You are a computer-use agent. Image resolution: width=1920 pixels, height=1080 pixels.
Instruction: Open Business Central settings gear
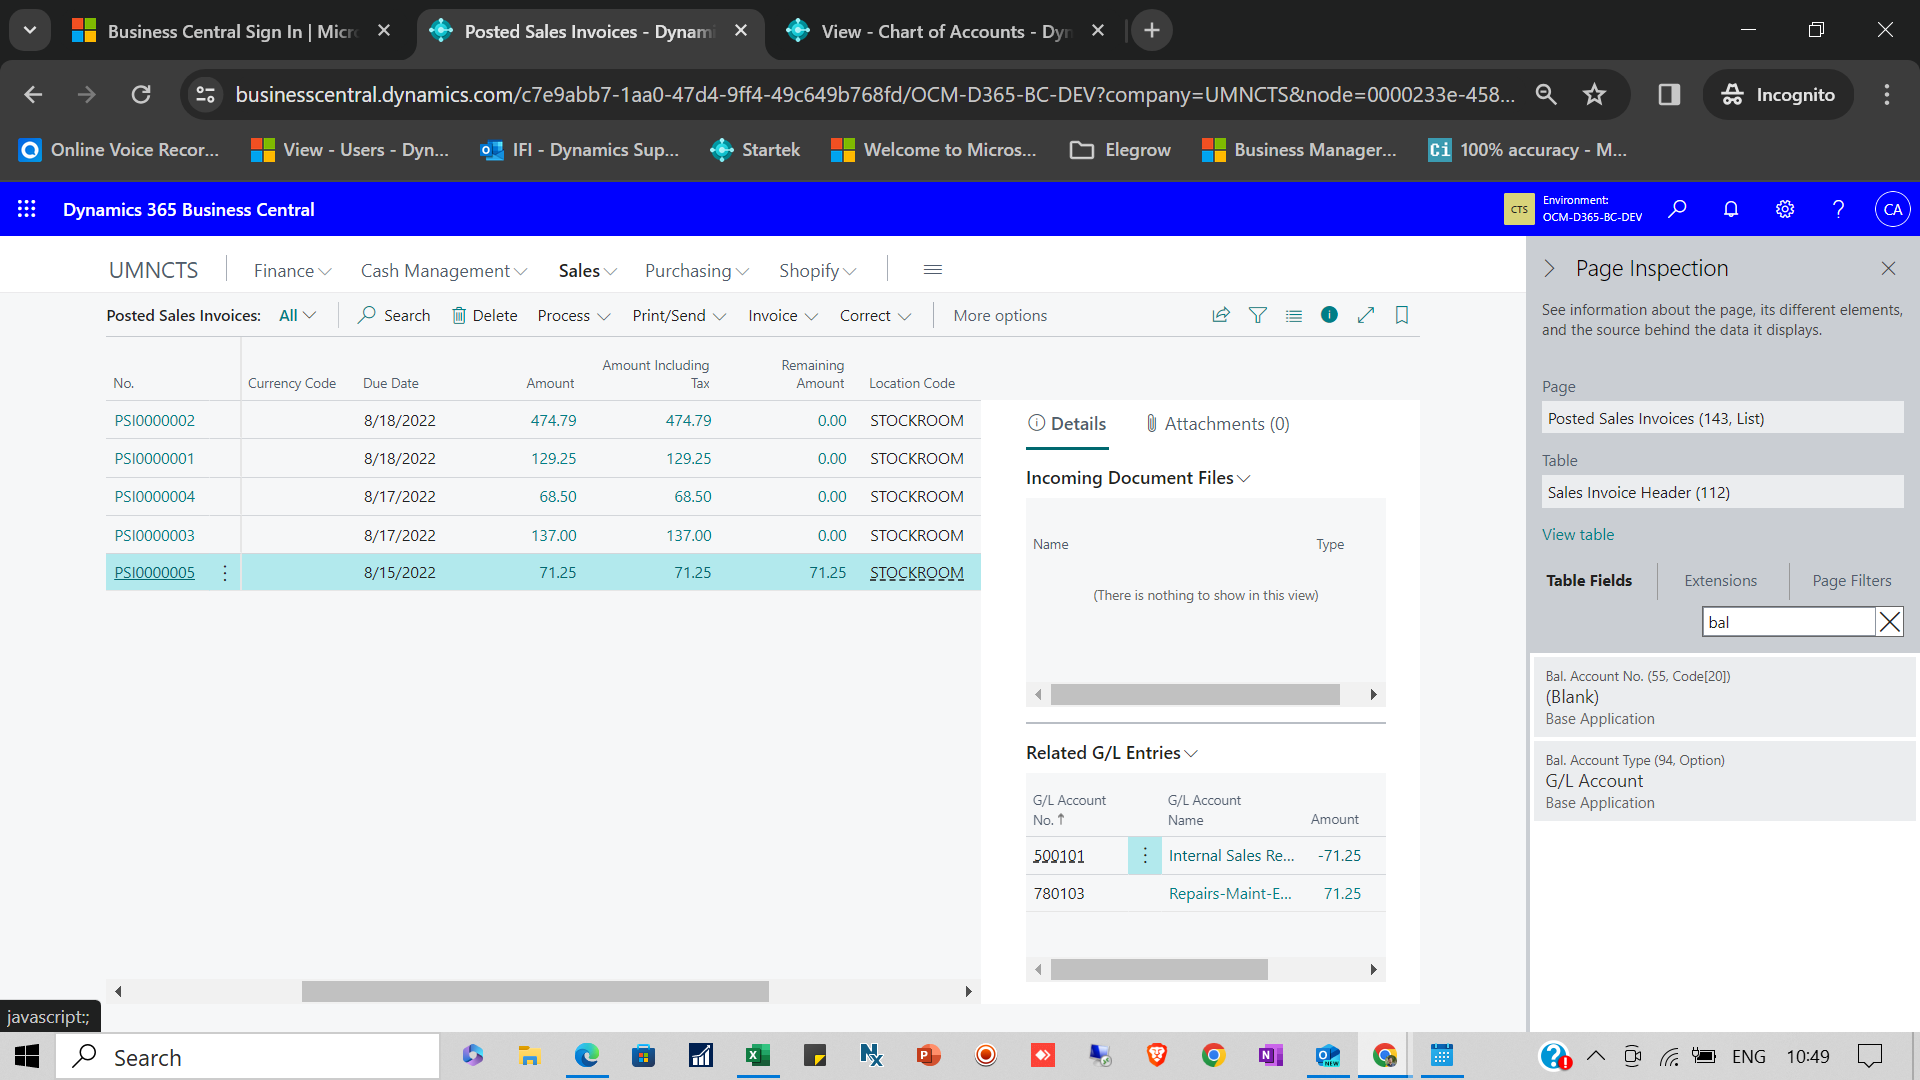1784,209
